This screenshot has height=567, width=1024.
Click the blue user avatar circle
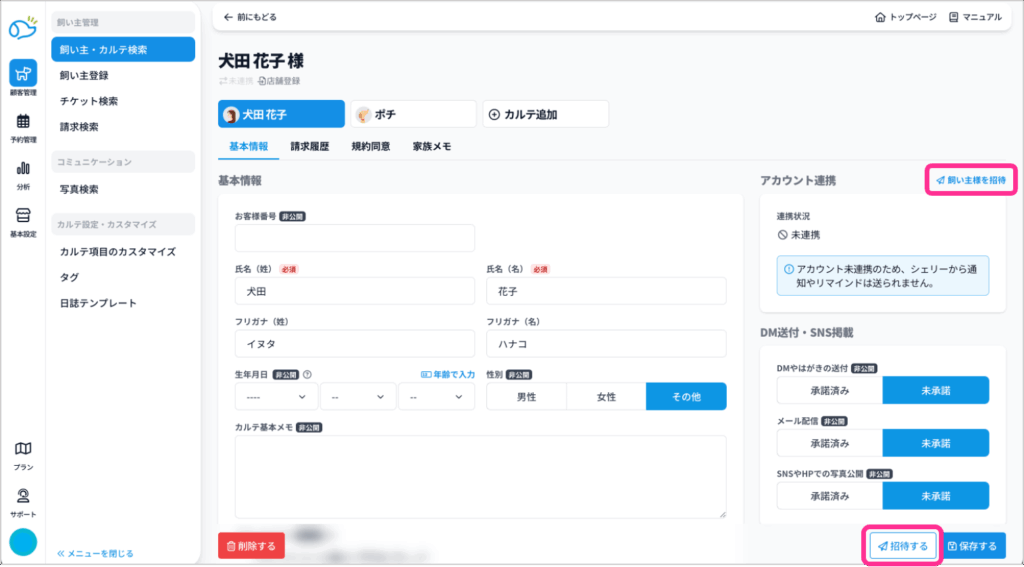[x=23, y=542]
